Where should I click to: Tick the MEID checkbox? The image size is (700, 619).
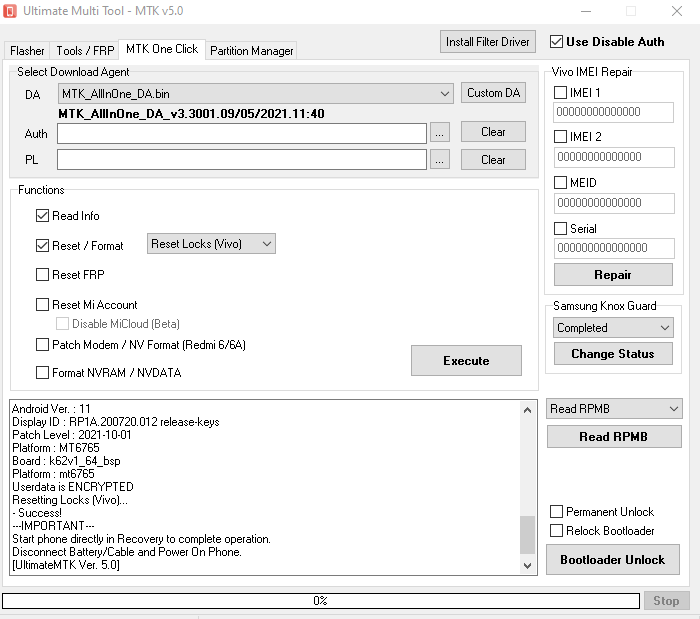[x=560, y=183]
